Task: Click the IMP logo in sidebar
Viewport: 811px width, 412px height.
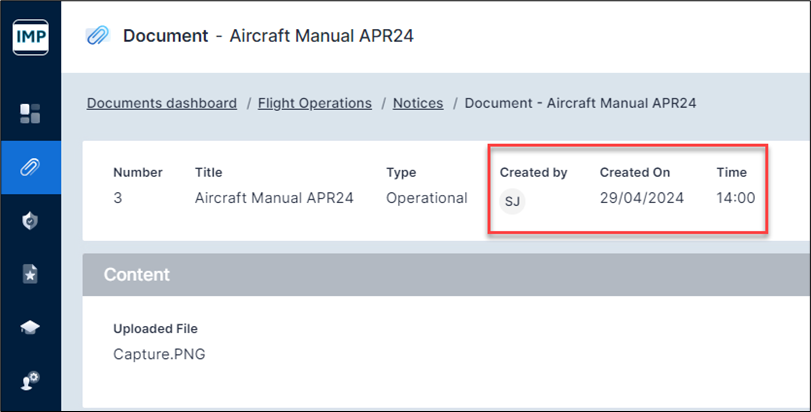Action: [x=30, y=37]
